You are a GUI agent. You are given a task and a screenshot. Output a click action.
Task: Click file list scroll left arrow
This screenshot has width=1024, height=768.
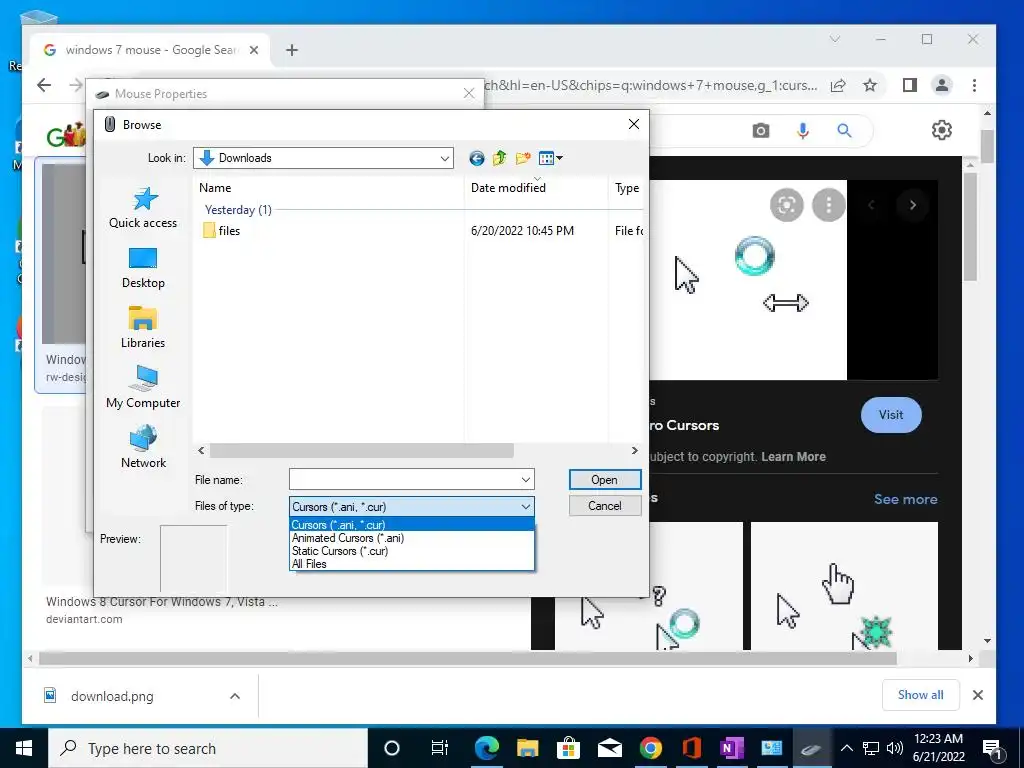point(201,451)
